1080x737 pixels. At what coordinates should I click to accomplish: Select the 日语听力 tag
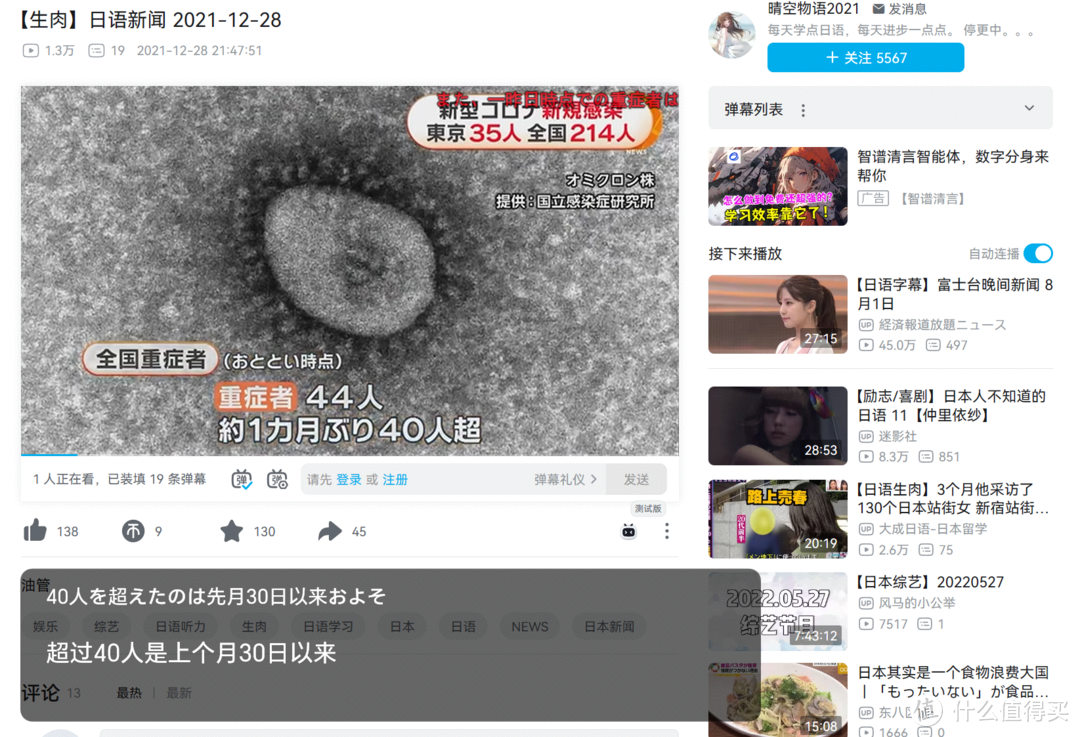click(180, 627)
